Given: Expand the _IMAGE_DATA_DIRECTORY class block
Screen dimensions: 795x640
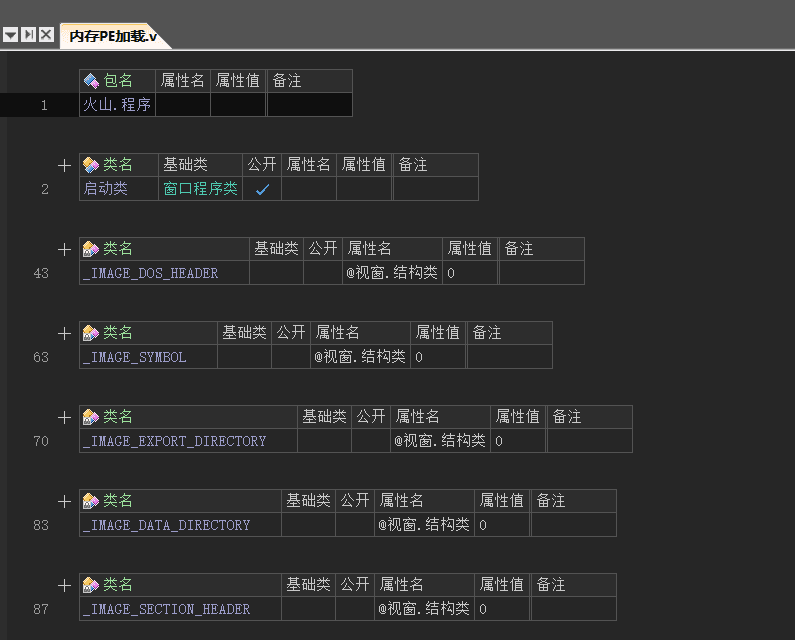Looking at the screenshot, I should [64, 502].
